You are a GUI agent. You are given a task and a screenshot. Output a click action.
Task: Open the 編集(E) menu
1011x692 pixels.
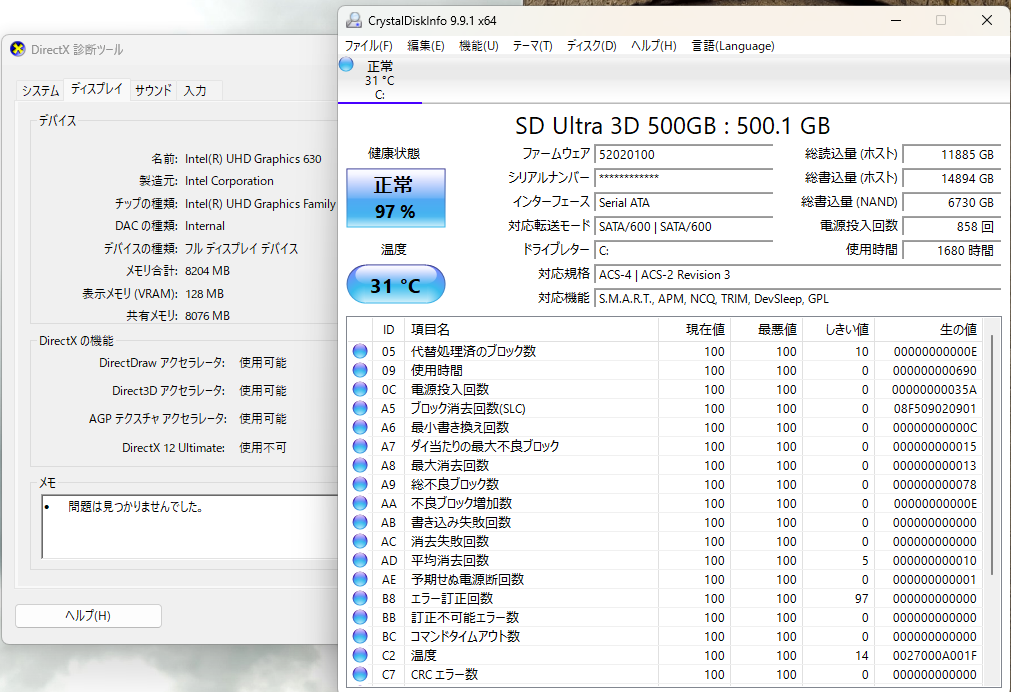tap(426, 46)
